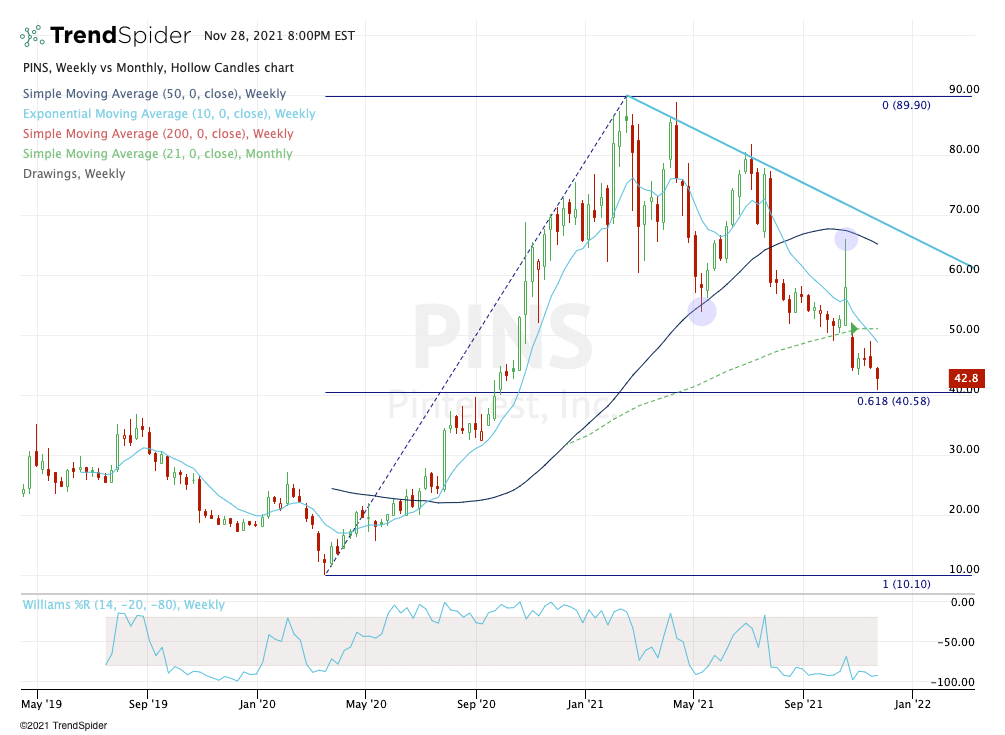Click the 0.00 Williams %R axis label

point(963,602)
